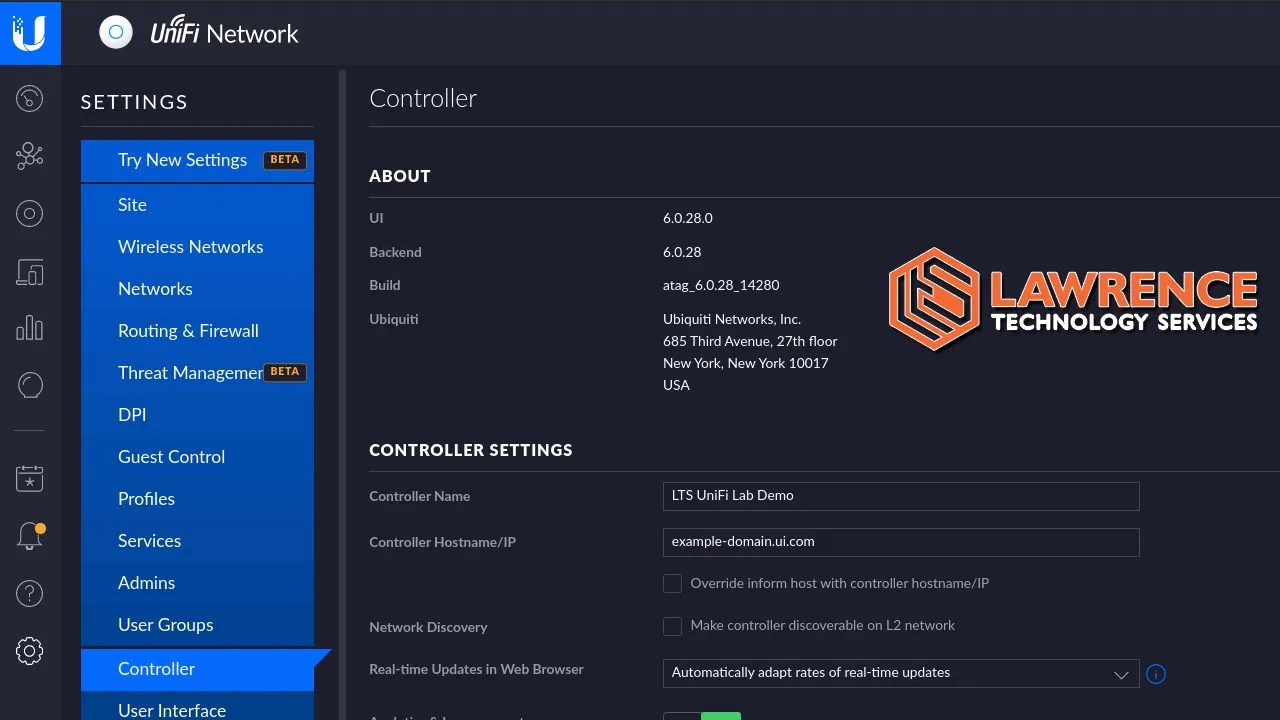This screenshot has height=720, width=1280.
Task: Open the Settings gear icon
Action: click(x=30, y=651)
